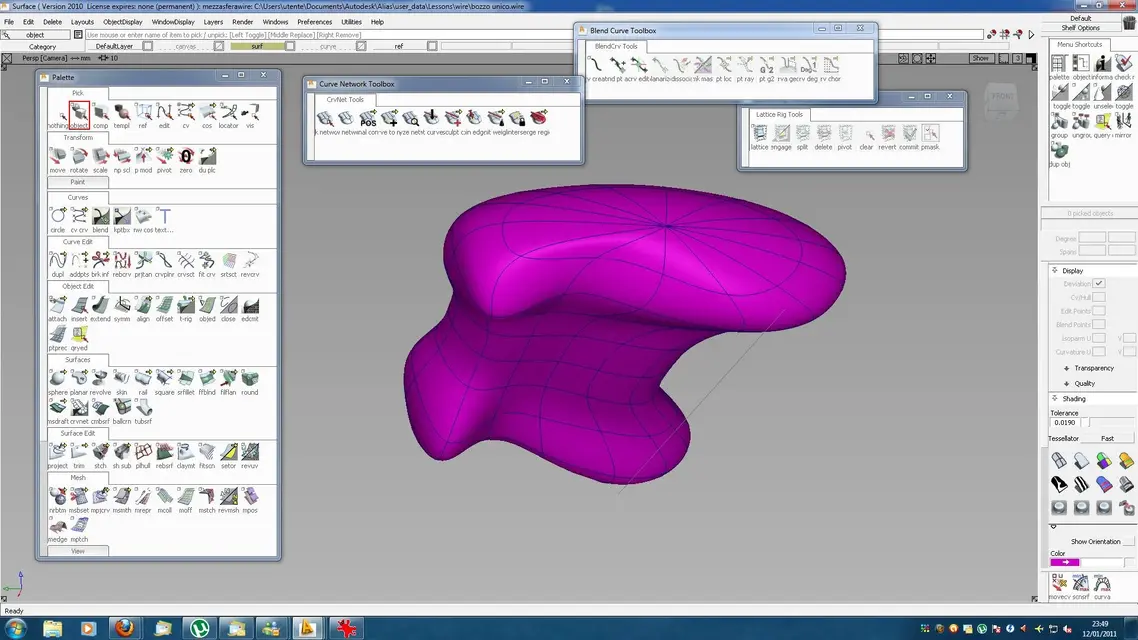Open the ObjectDisplay menu
1138x640 pixels.
coord(123,22)
